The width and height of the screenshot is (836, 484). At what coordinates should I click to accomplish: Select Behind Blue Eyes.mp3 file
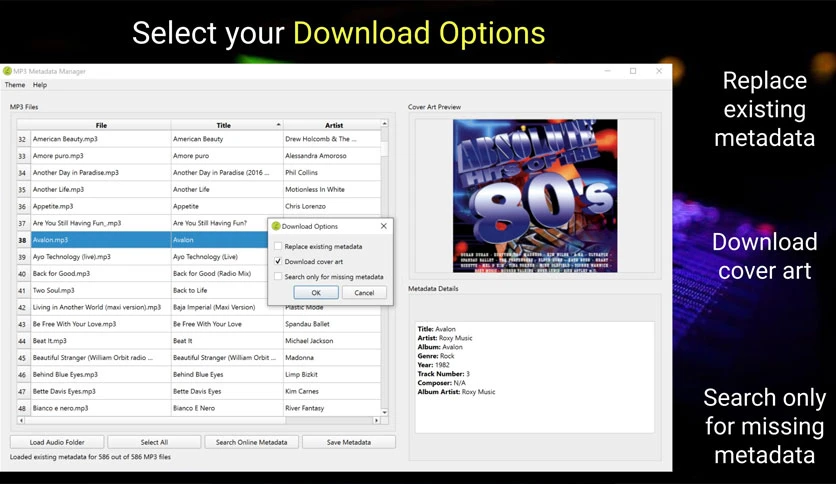click(101, 374)
